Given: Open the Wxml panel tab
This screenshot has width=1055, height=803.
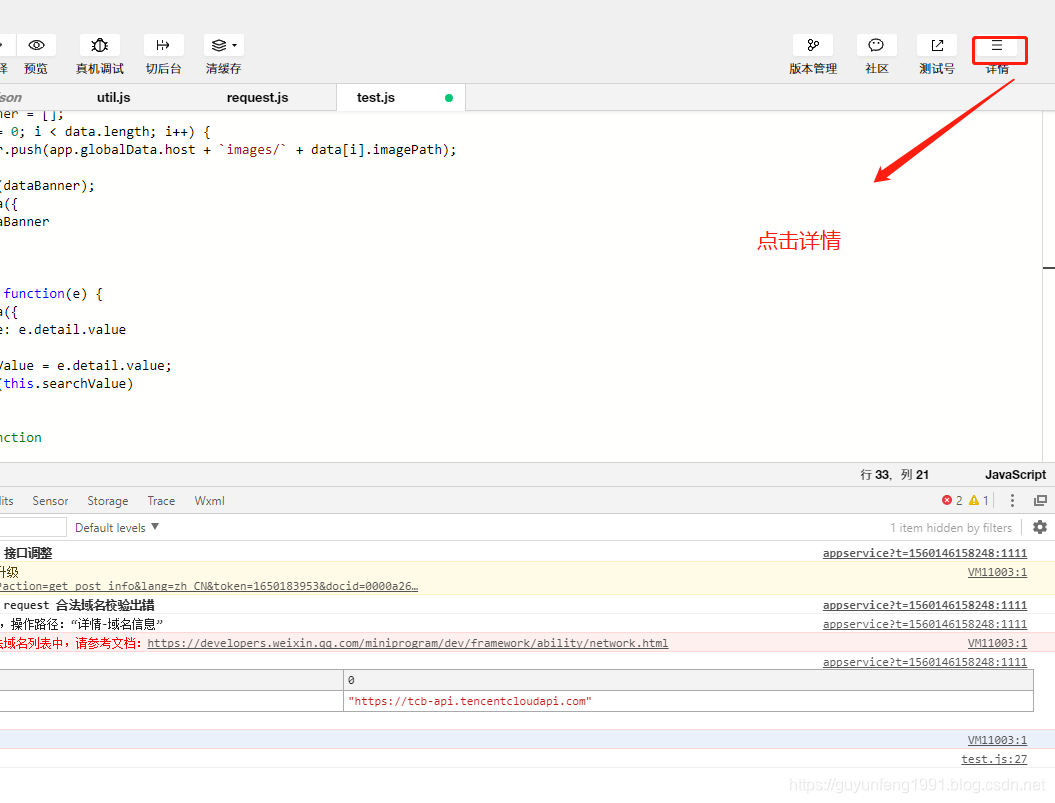Looking at the screenshot, I should pos(209,501).
